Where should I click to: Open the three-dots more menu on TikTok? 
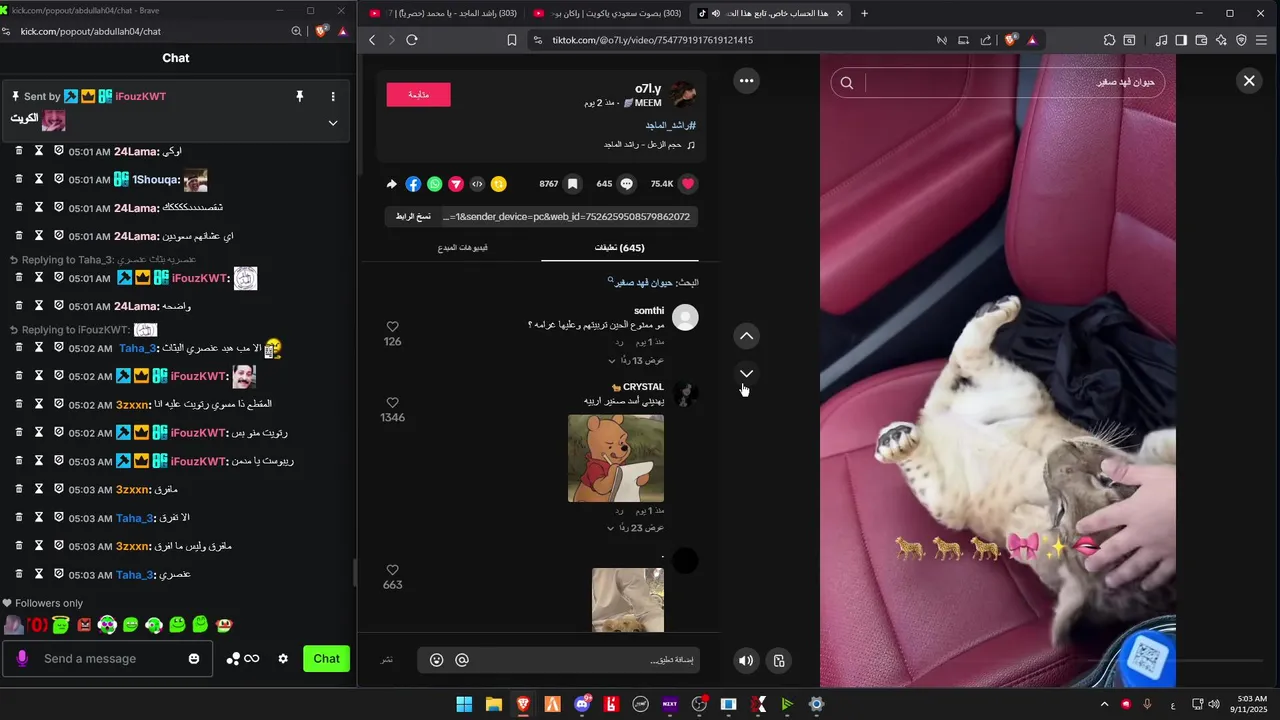click(746, 80)
